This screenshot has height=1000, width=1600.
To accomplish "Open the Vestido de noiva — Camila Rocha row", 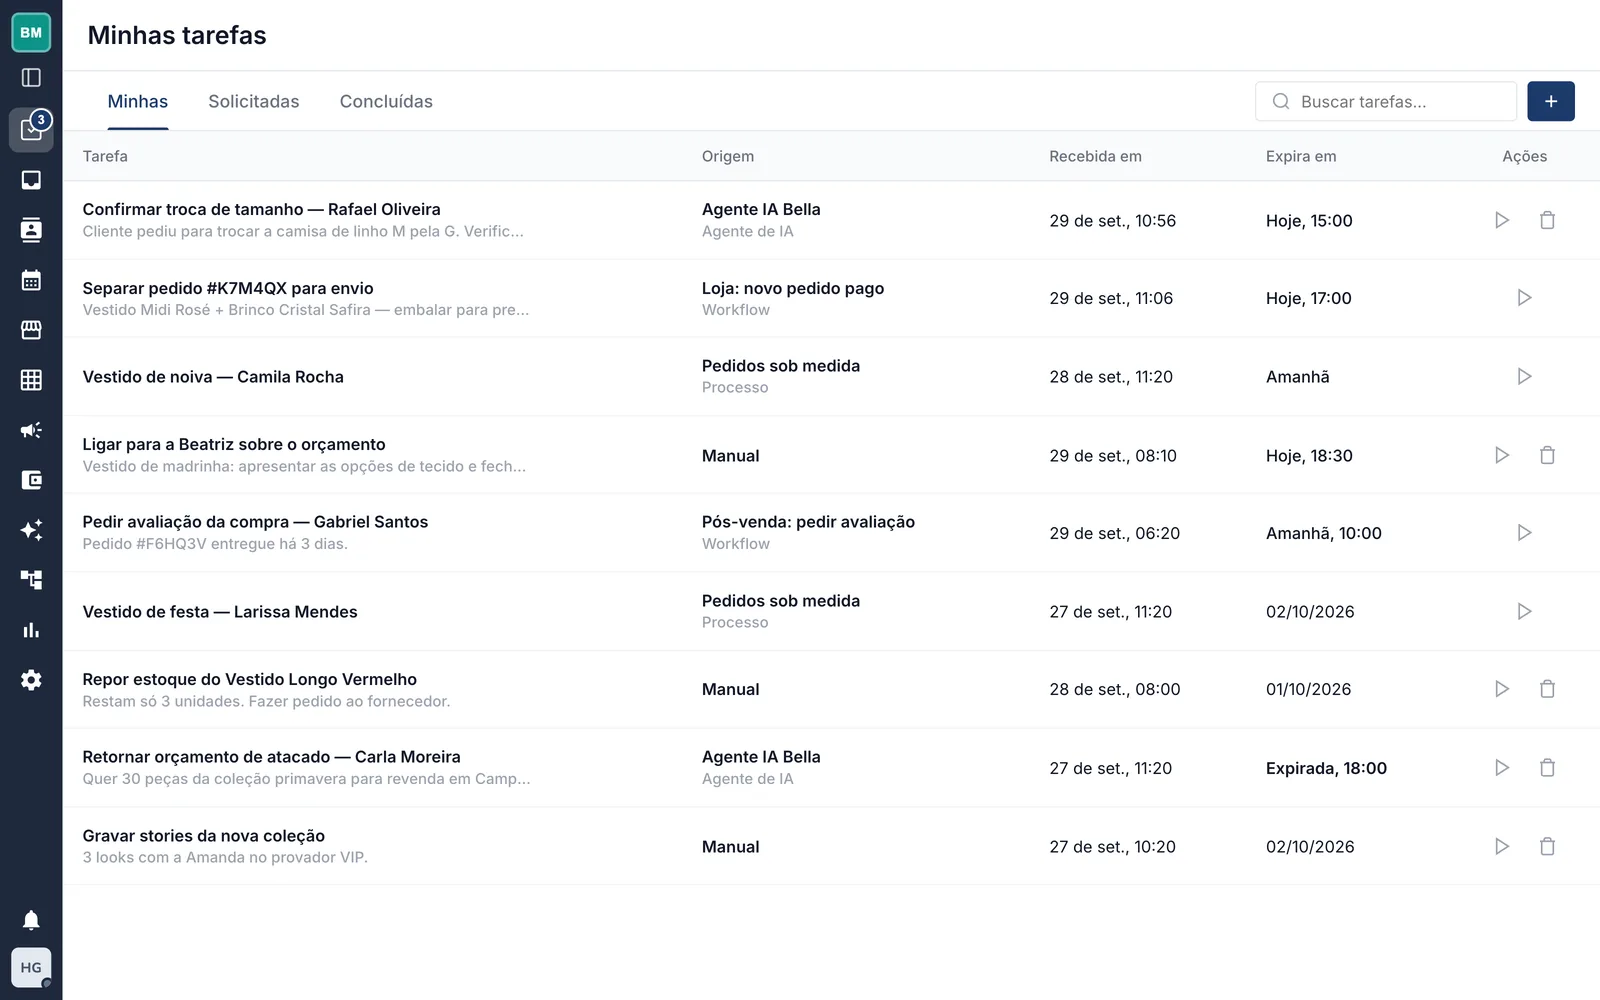I will tap(831, 377).
